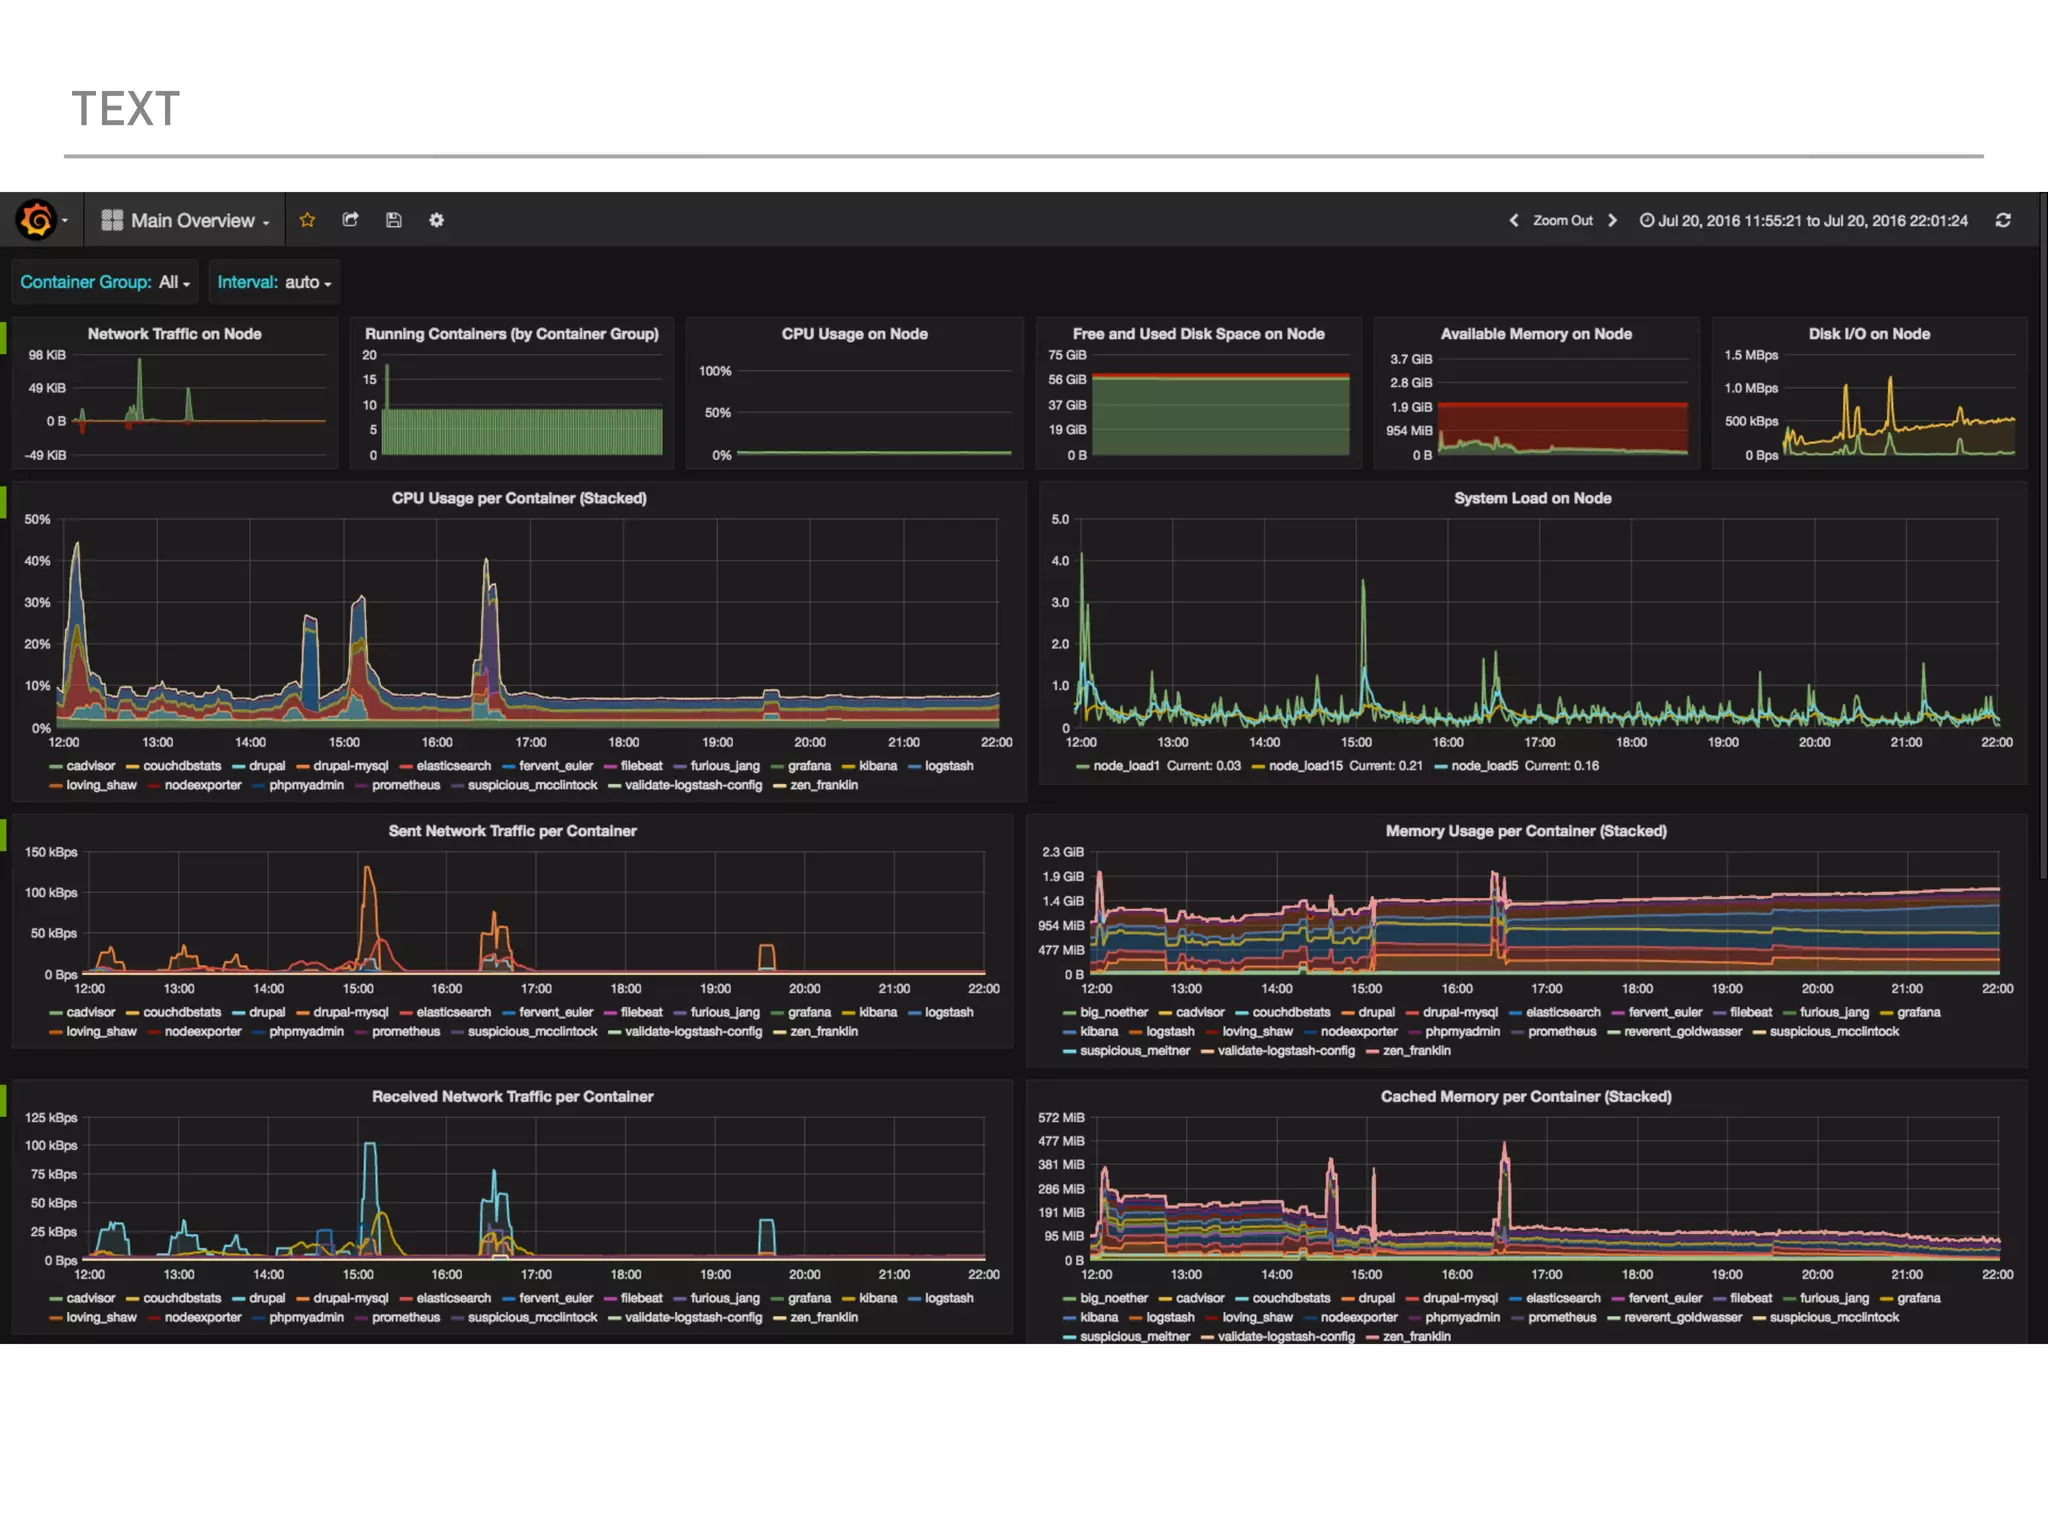Open the time range picker Jul 20, 2016
This screenshot has width=2048, height=1536.
tap(1804, 220)
